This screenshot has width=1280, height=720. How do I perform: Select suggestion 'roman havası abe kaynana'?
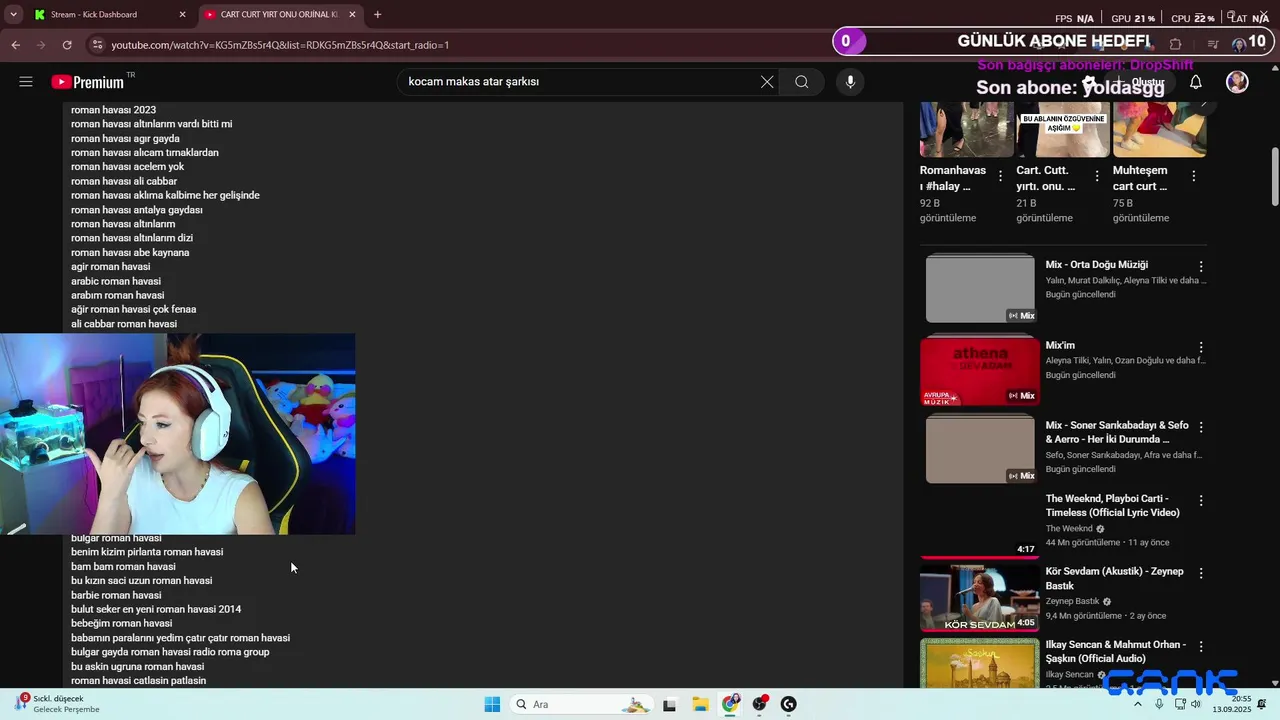pyautogui.click(x=130, y=253)
